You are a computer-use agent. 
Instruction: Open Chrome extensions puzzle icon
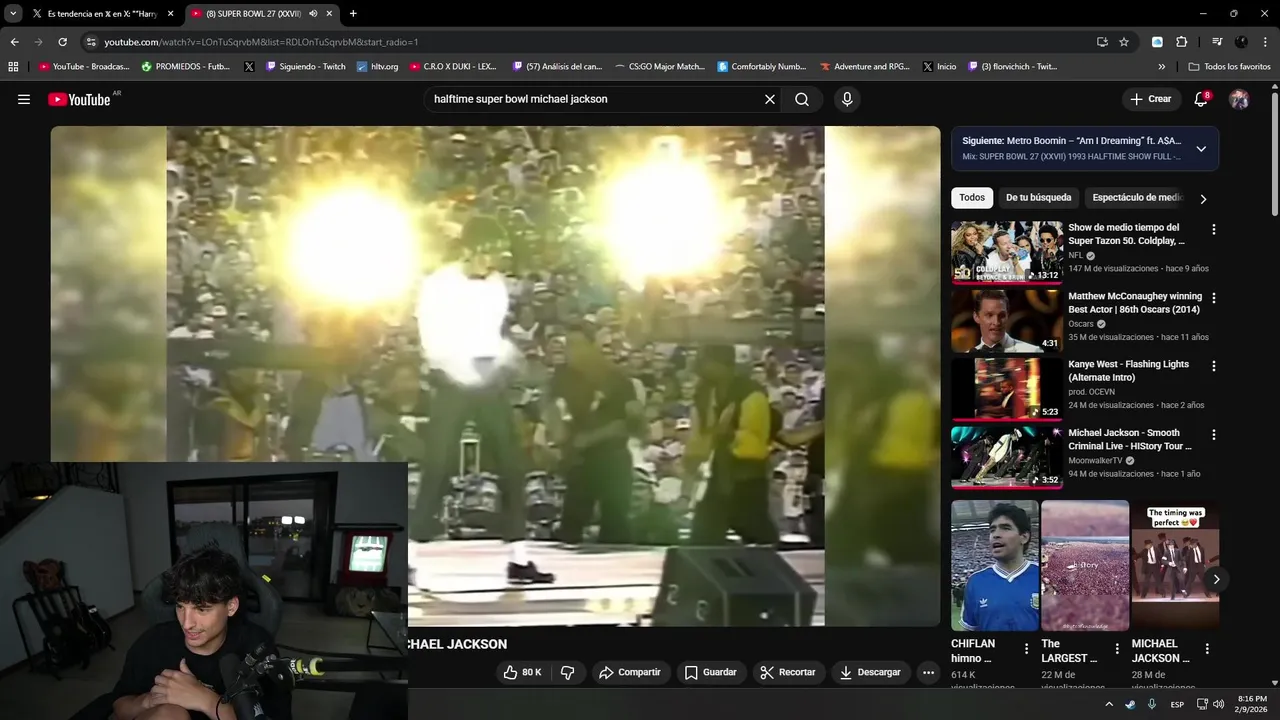(1181, 42)
